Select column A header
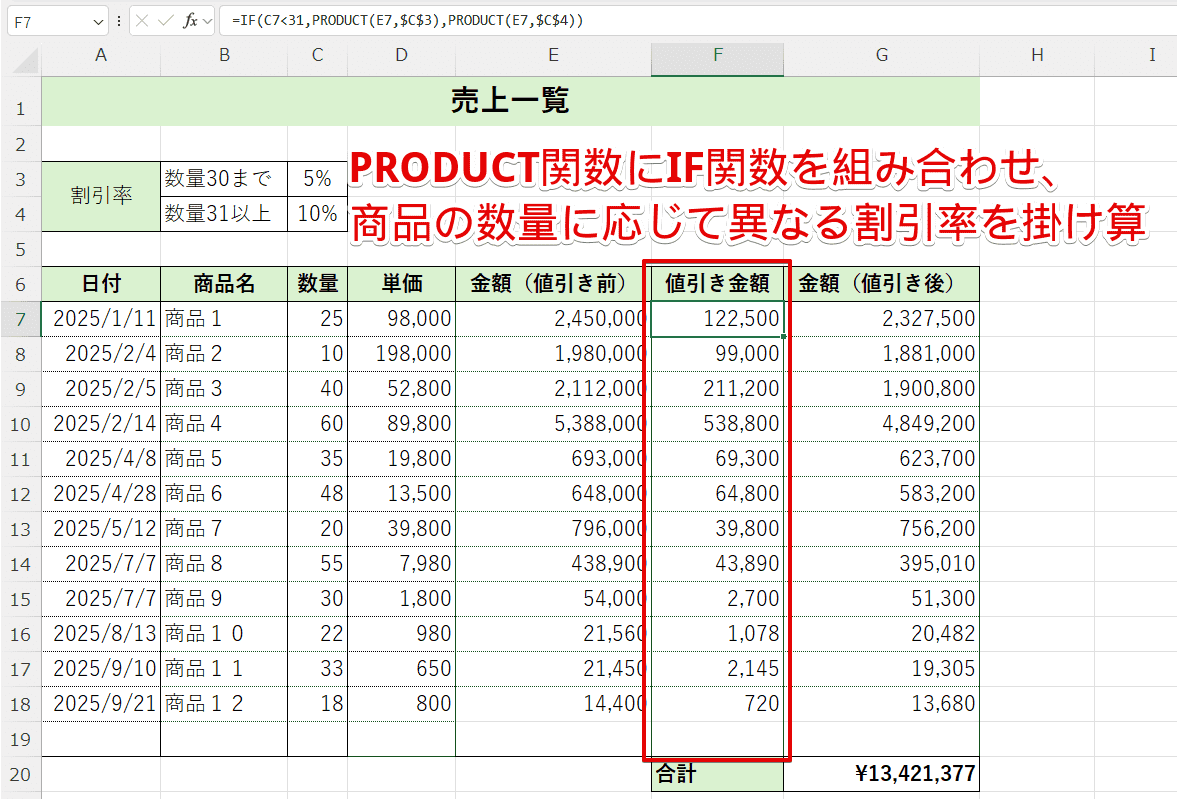This screenshot has height=799, width=1177. pos(100,59)
